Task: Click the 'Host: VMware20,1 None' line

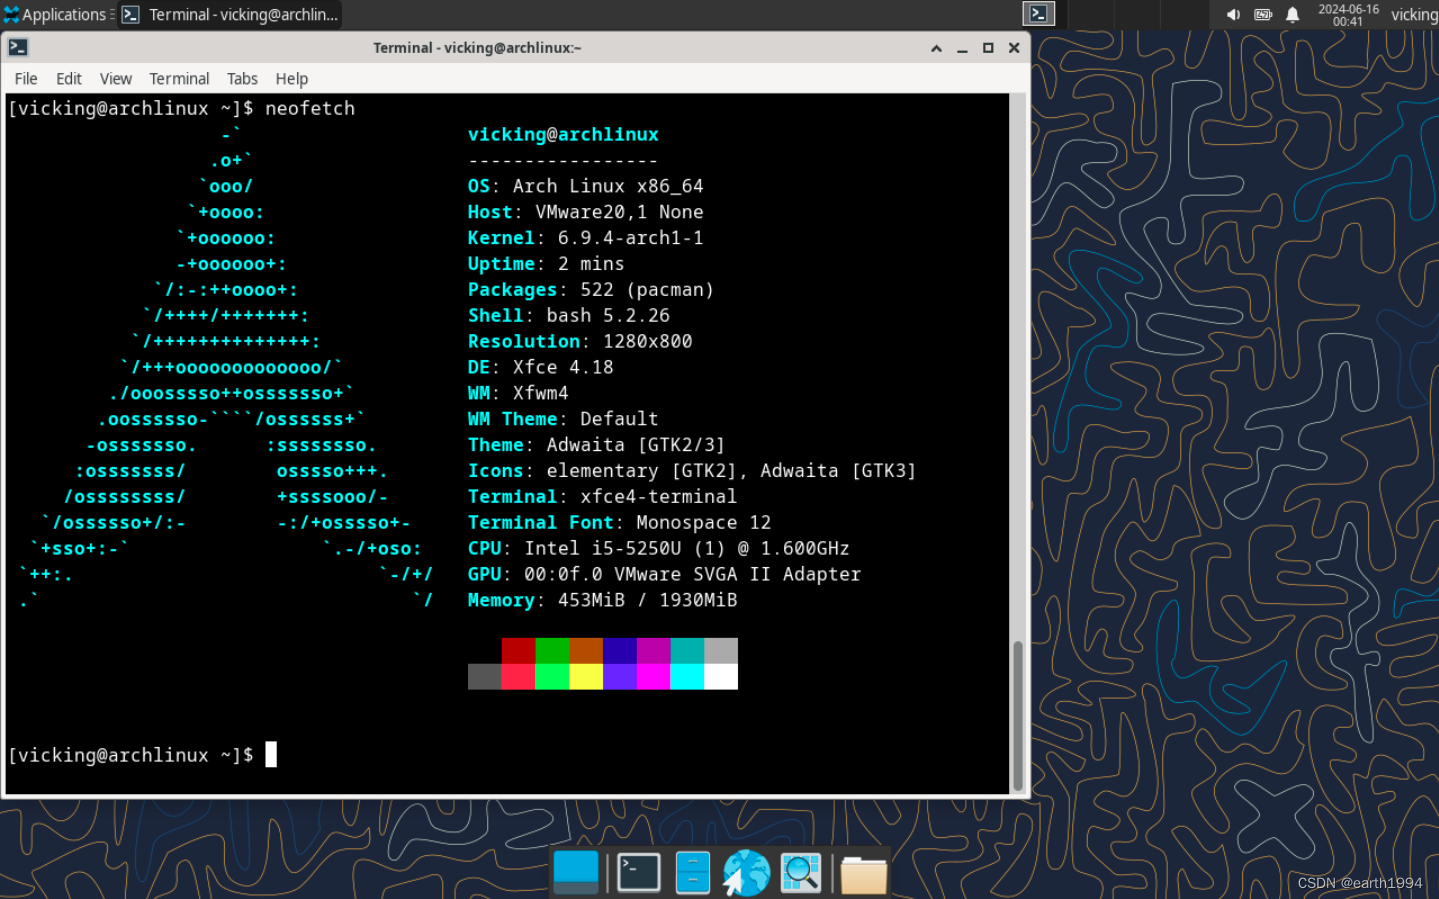Action: pyautogui.click(x=585, y=212)
